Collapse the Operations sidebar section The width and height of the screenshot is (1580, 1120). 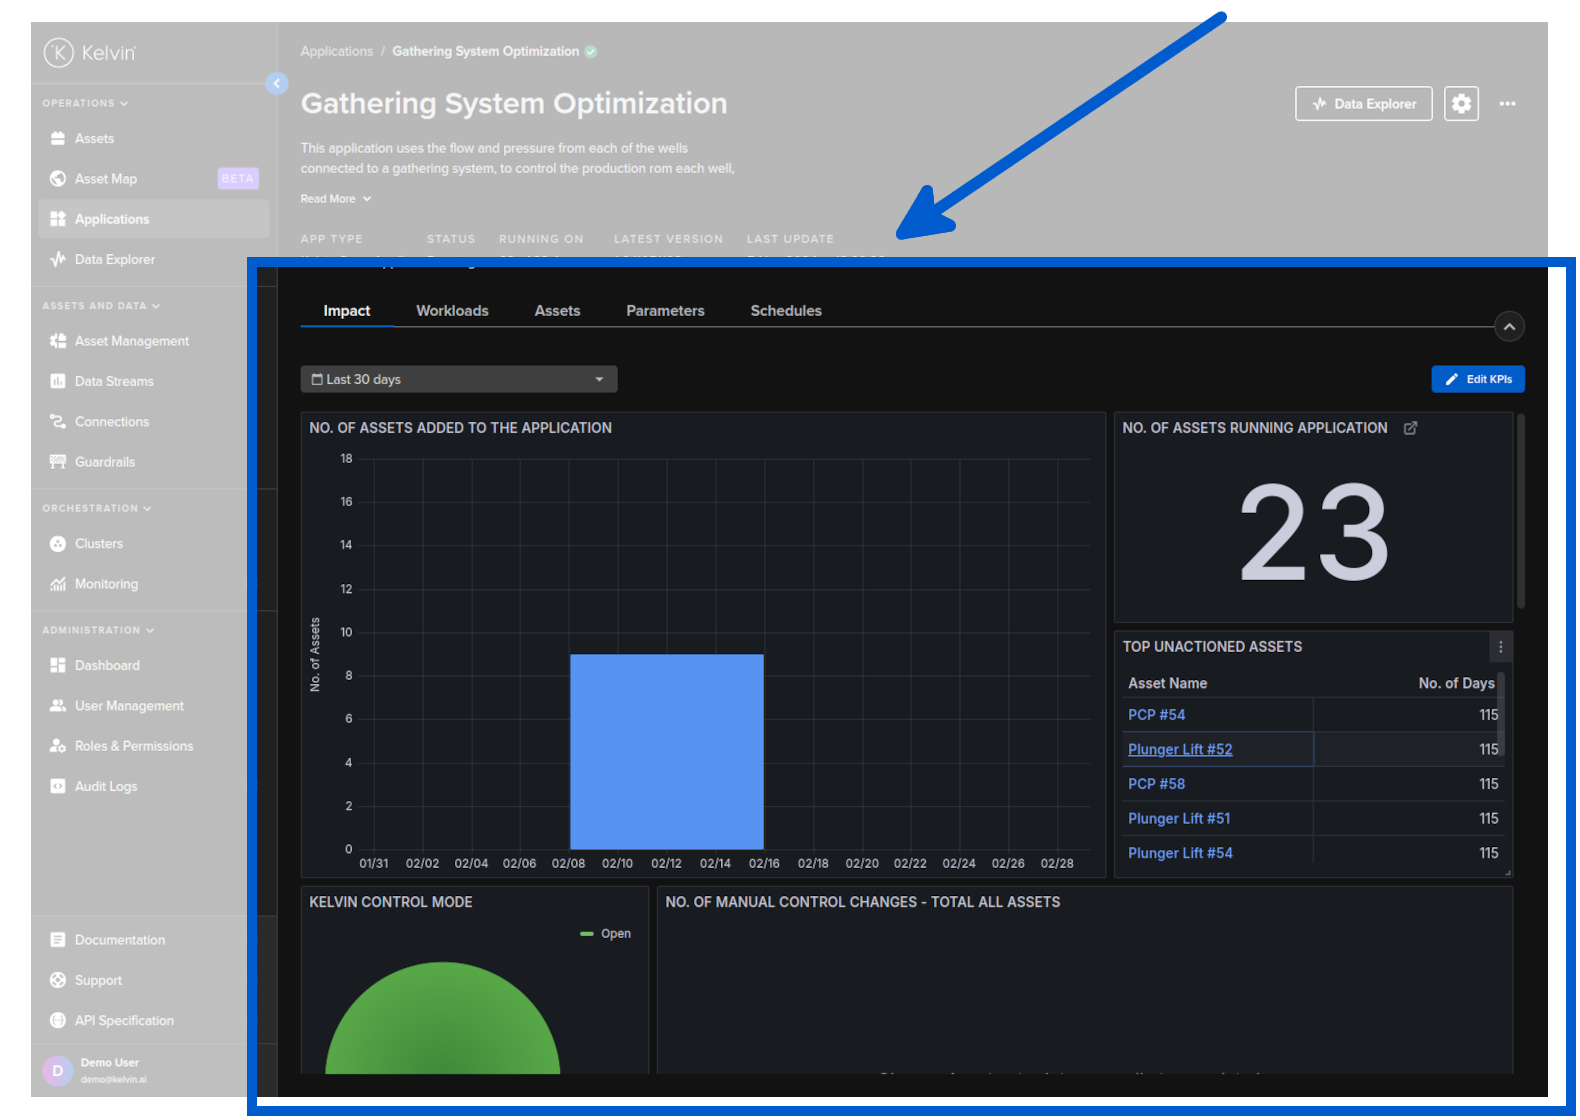85,103
